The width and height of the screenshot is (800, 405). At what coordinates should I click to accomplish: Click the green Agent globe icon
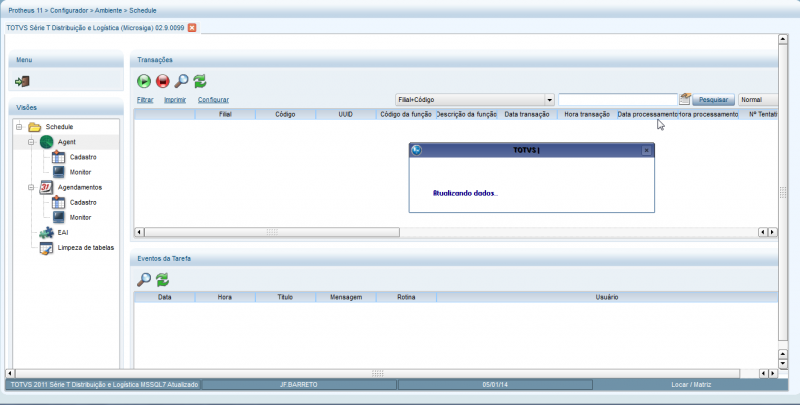46,142
